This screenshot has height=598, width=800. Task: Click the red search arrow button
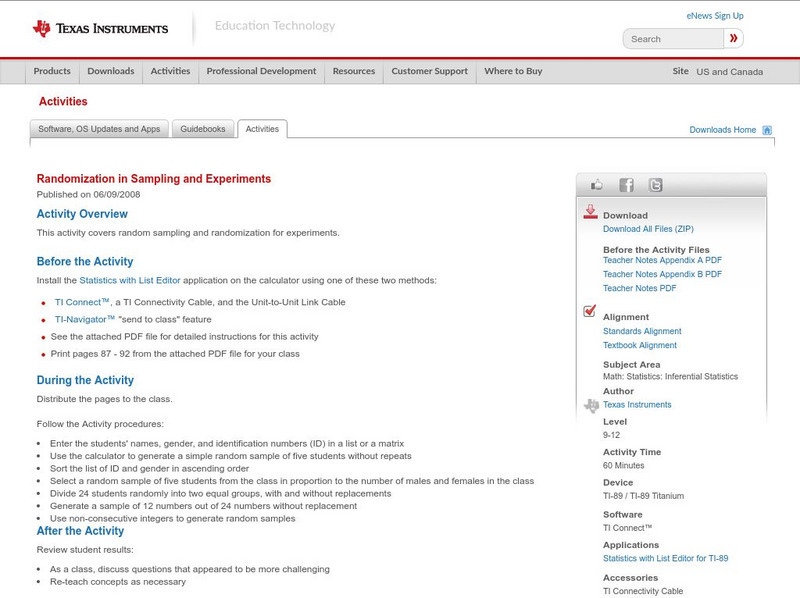pos(733,38)
